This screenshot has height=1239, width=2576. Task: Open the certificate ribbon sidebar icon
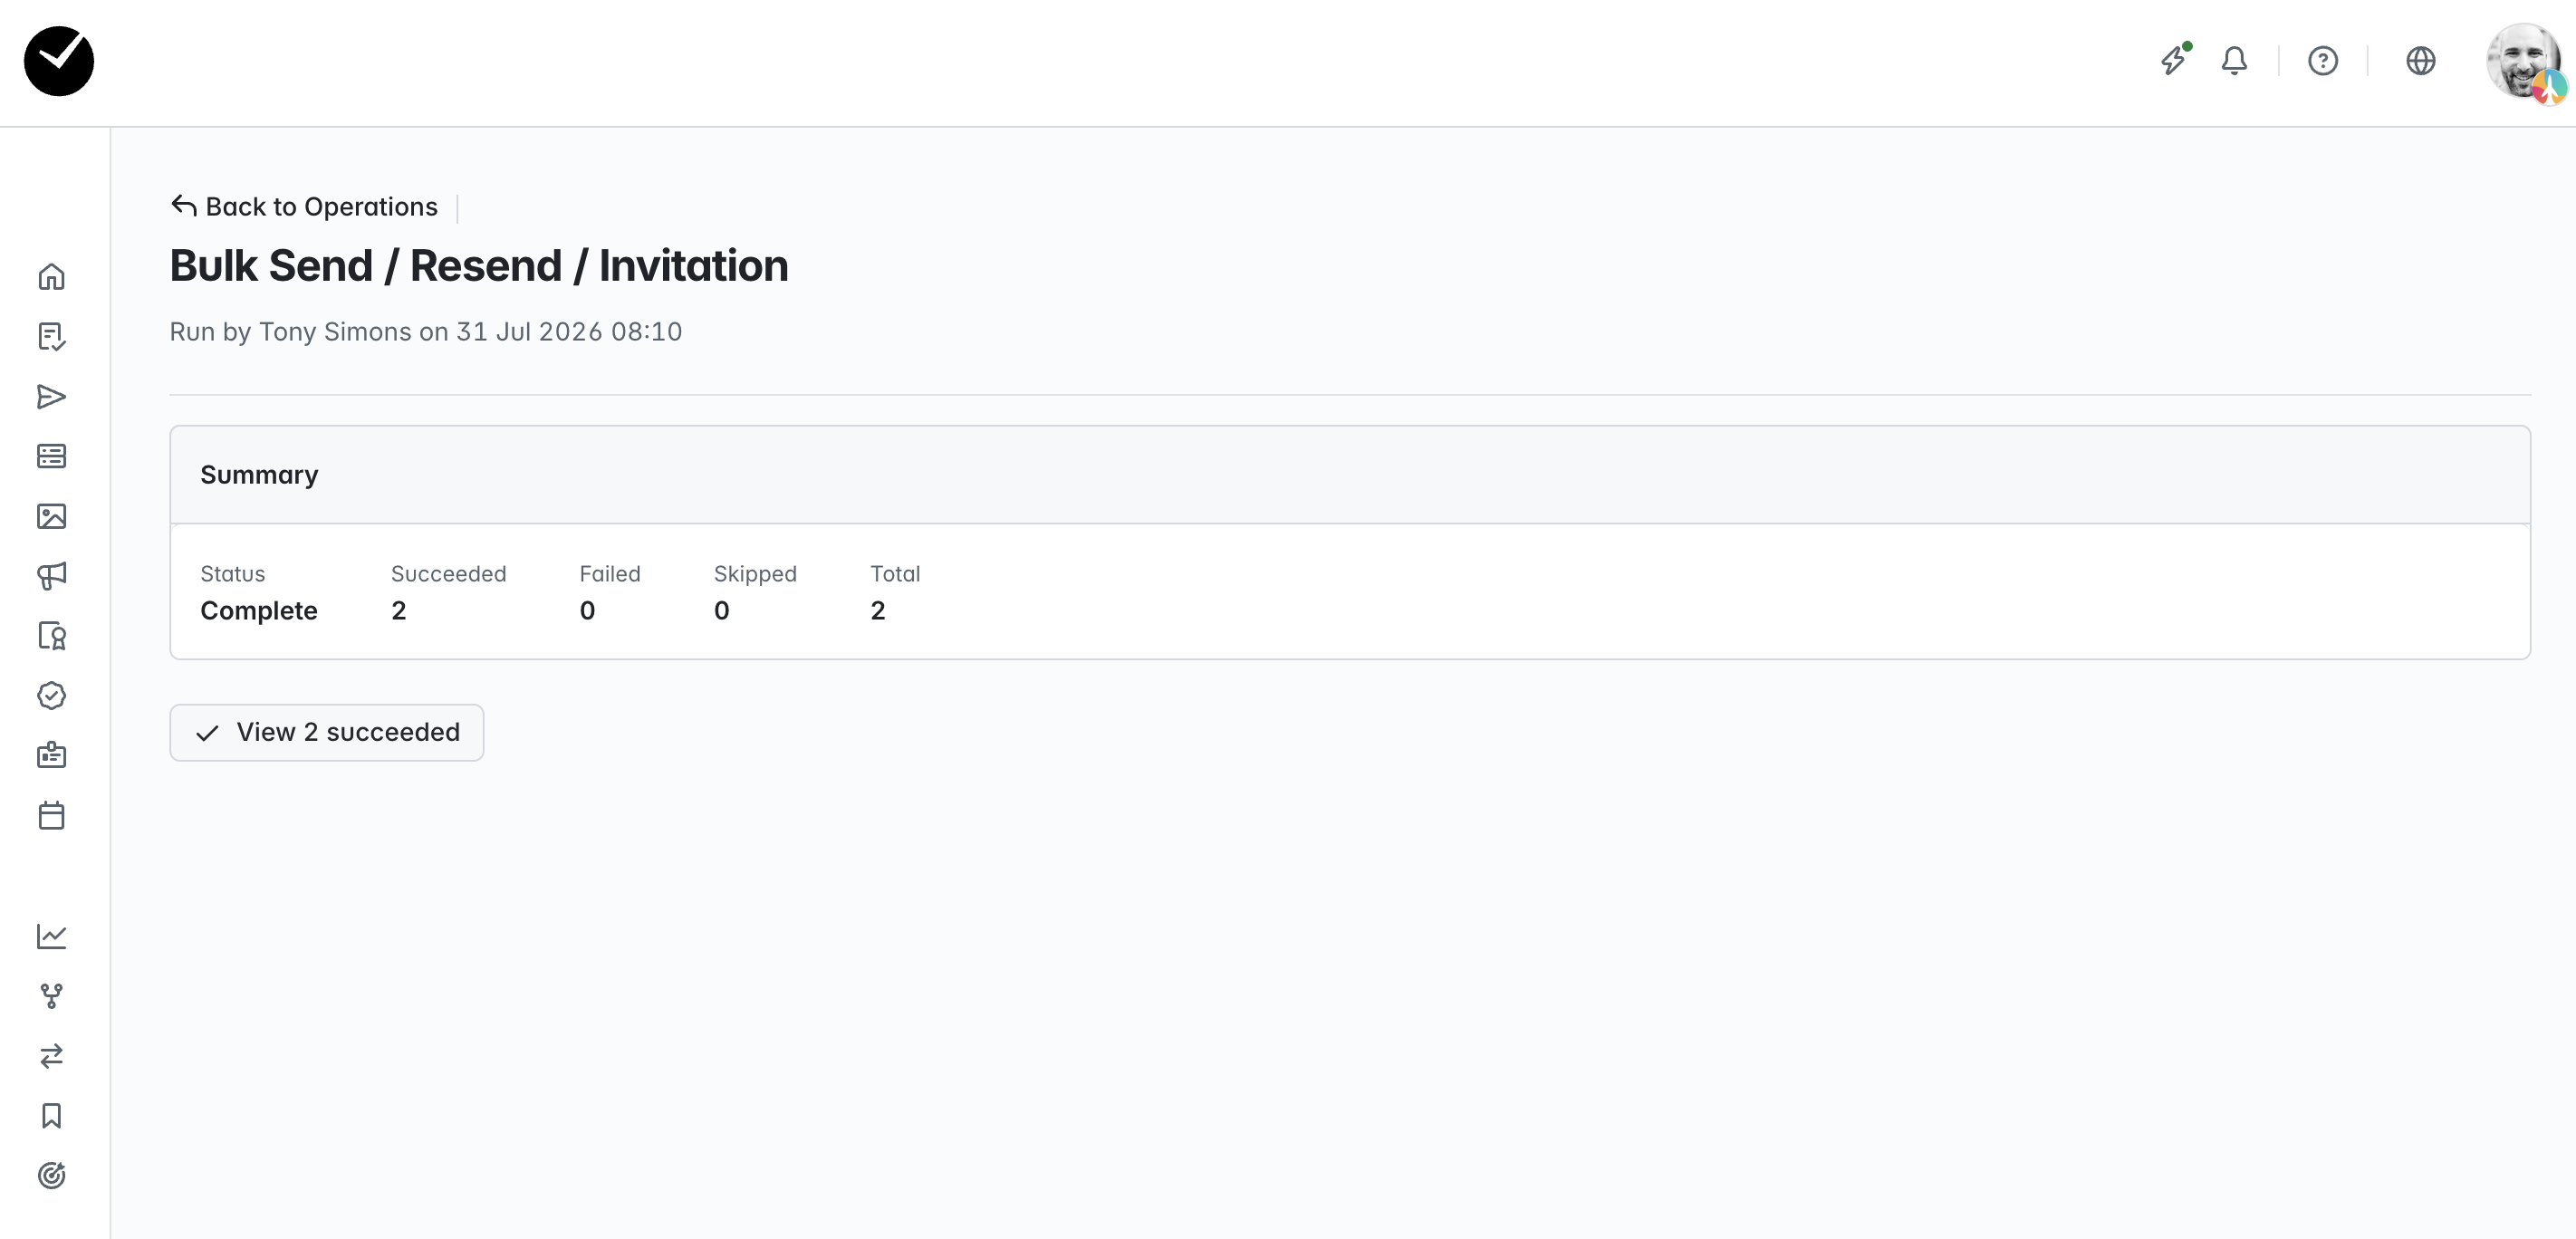click(51, 636)
